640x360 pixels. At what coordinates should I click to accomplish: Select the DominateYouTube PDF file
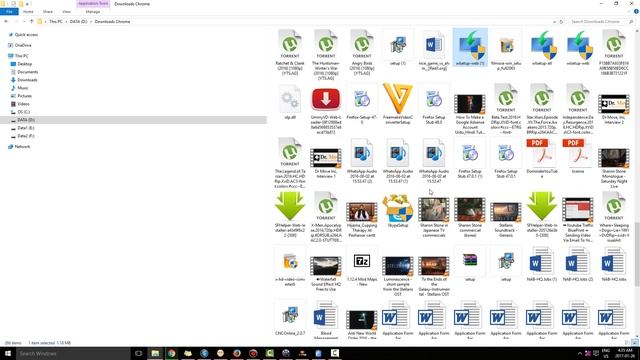(x=542, y=158)
